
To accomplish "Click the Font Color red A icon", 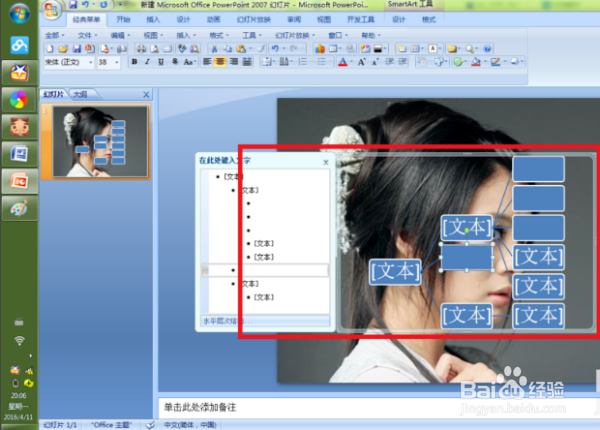I will tap(343, 62).
